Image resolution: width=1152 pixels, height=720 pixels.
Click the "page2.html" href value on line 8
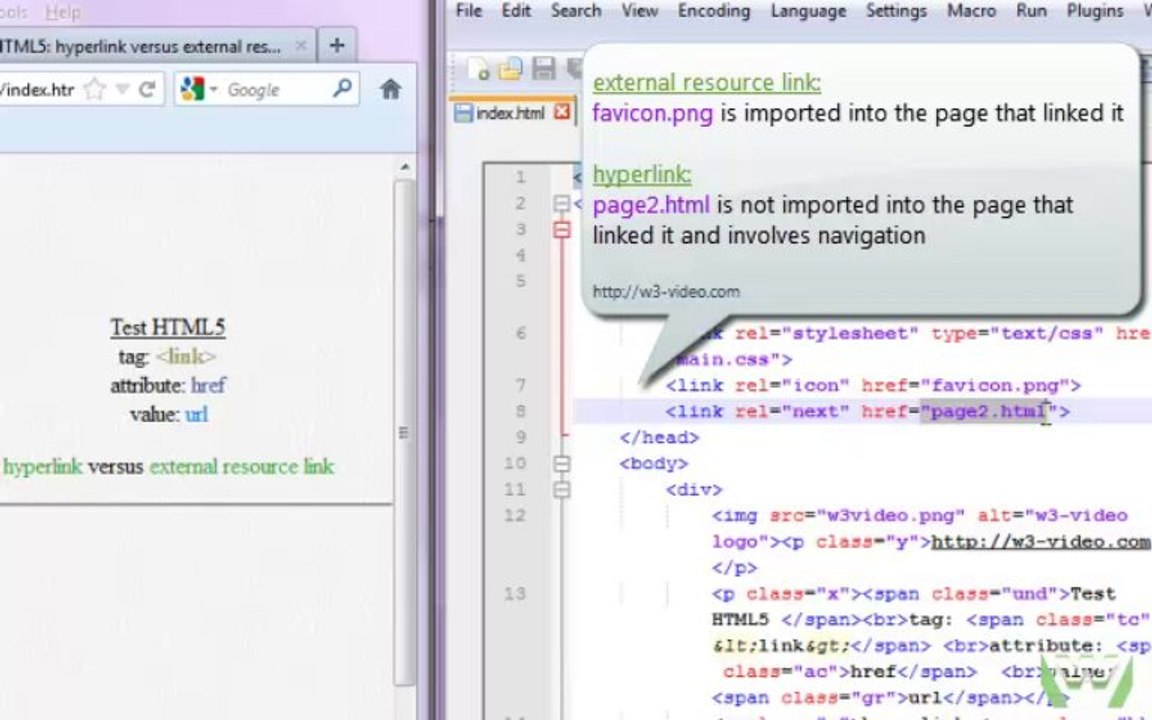pyautogui.click(x=989, y=411)
